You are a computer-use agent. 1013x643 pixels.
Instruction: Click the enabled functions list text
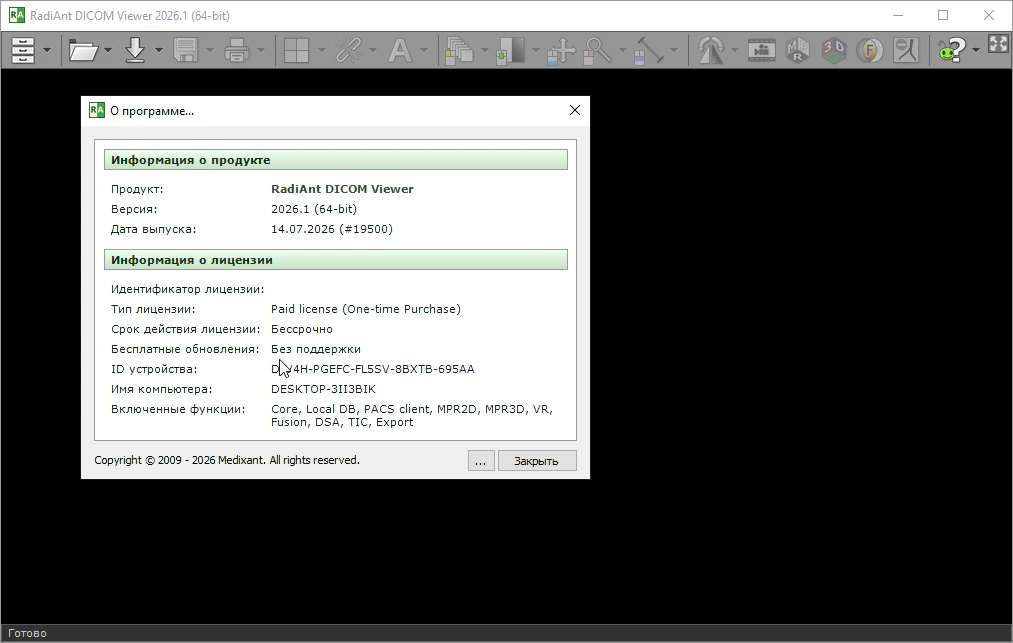pos(412,416)
